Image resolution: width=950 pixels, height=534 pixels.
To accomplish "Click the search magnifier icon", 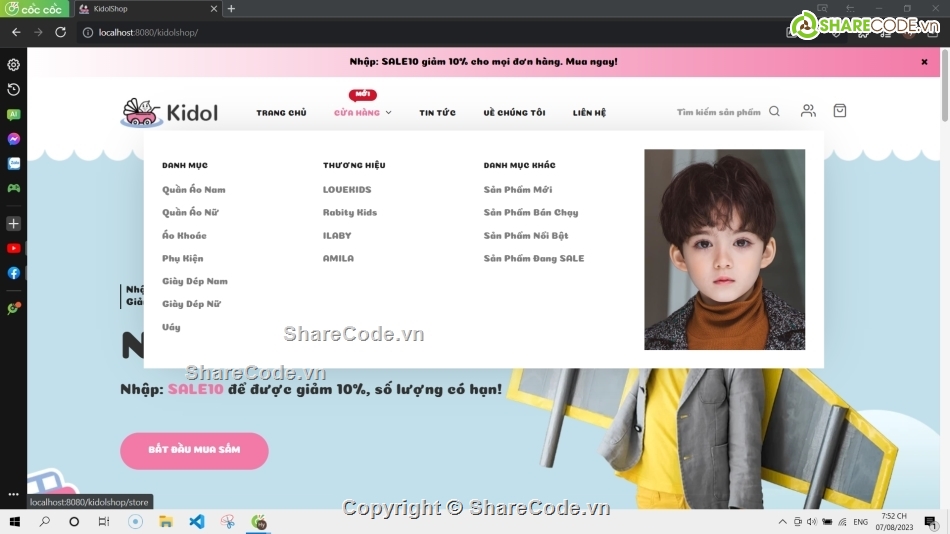I will point(774,112).
